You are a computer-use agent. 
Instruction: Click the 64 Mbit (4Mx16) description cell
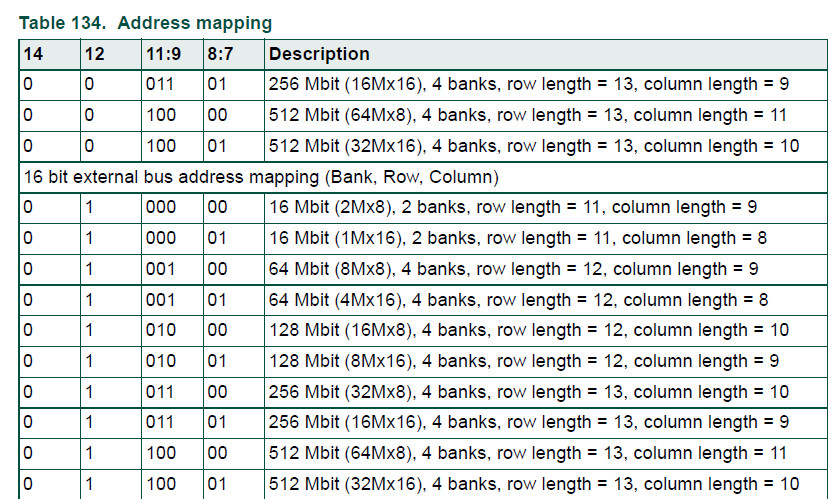546,300
